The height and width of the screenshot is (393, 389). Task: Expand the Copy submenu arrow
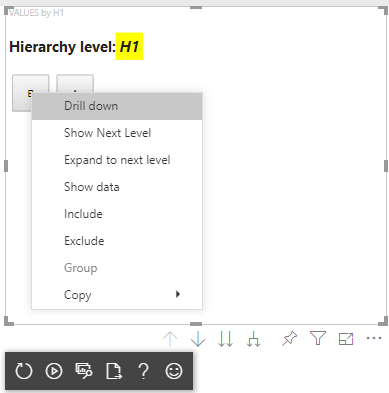coord(178,294)
